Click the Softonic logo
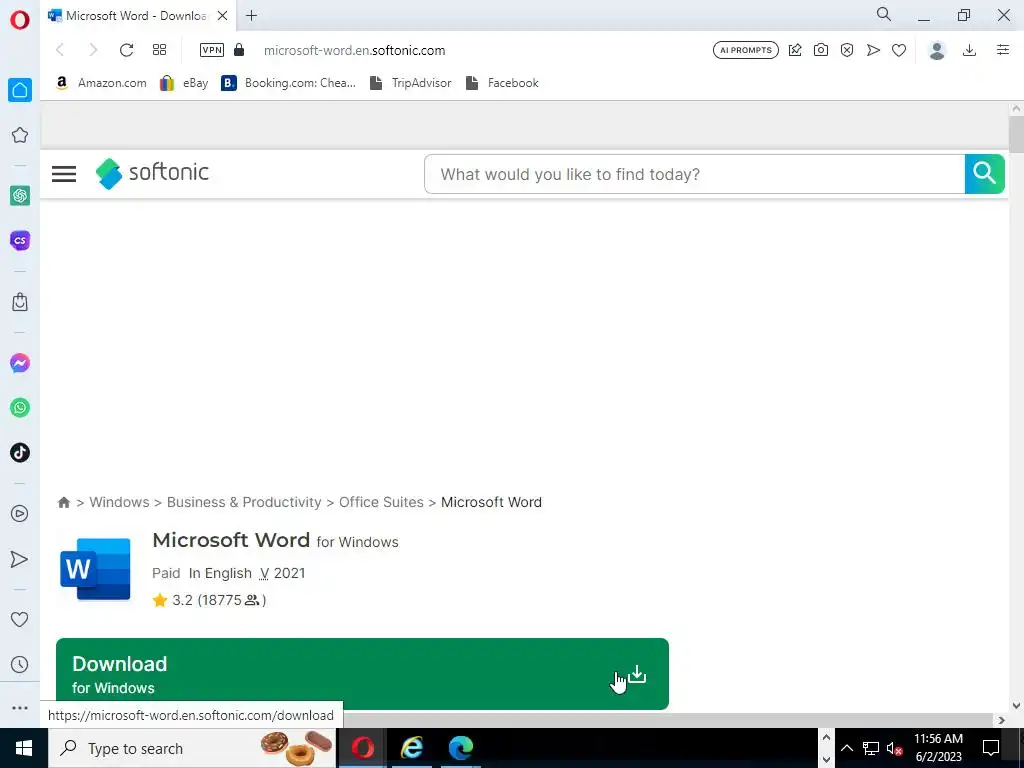Screen dimensions: 1024x768 [152, 173]
